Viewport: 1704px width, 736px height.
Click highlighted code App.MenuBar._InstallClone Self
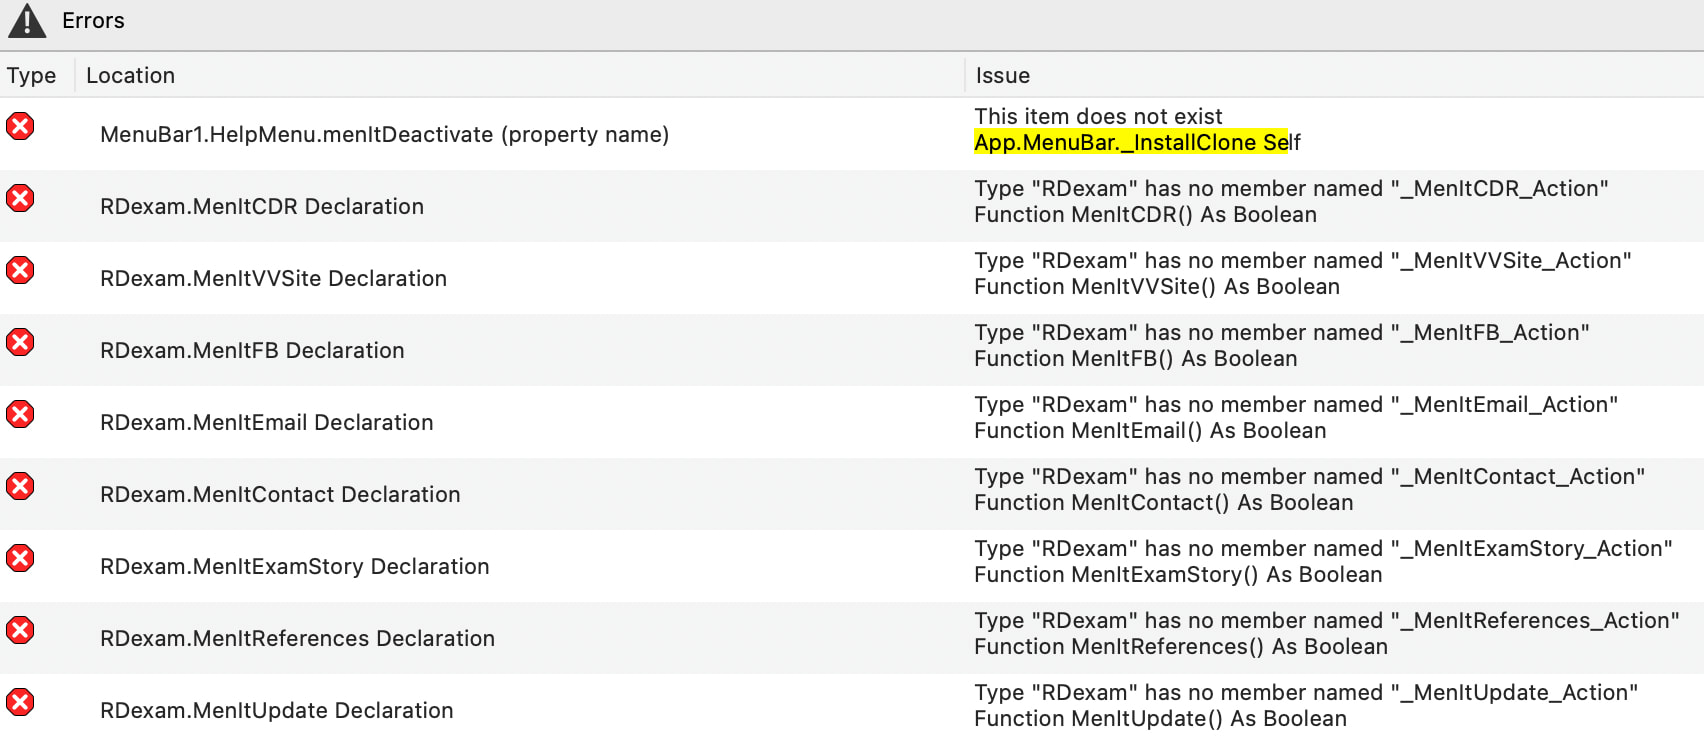click(1138, 143)
